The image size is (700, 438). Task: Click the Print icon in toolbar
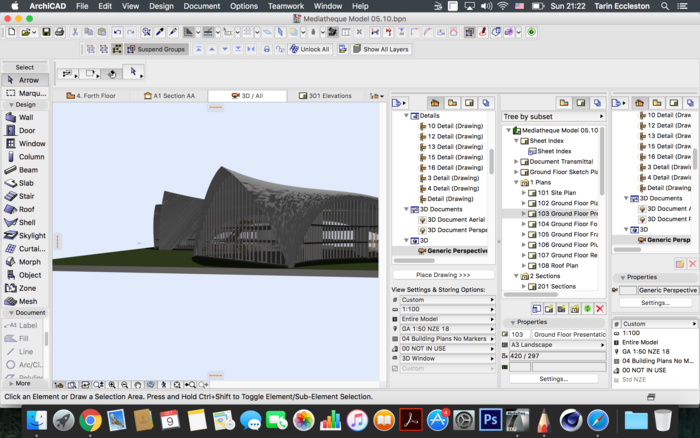[x=60, y=33]
